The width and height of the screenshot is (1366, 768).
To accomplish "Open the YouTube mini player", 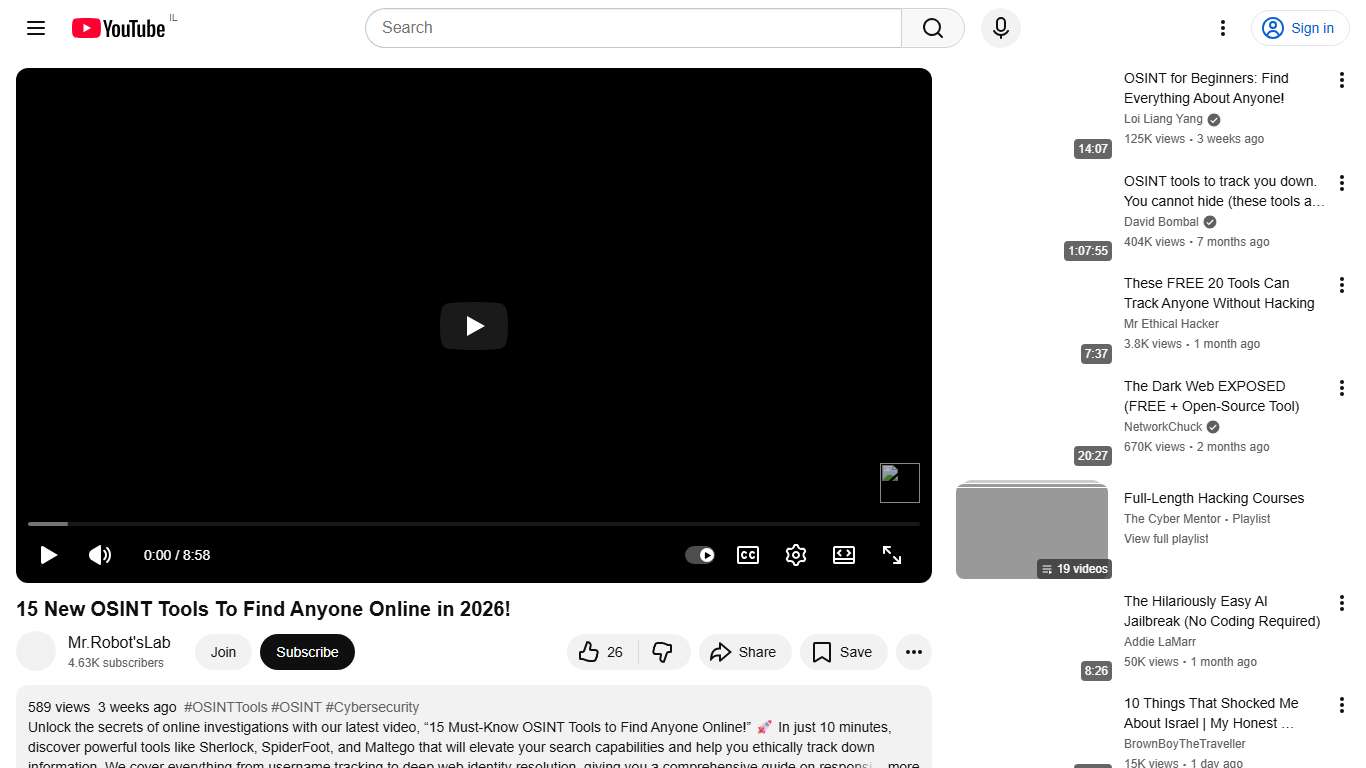I will tap(844, 555).
